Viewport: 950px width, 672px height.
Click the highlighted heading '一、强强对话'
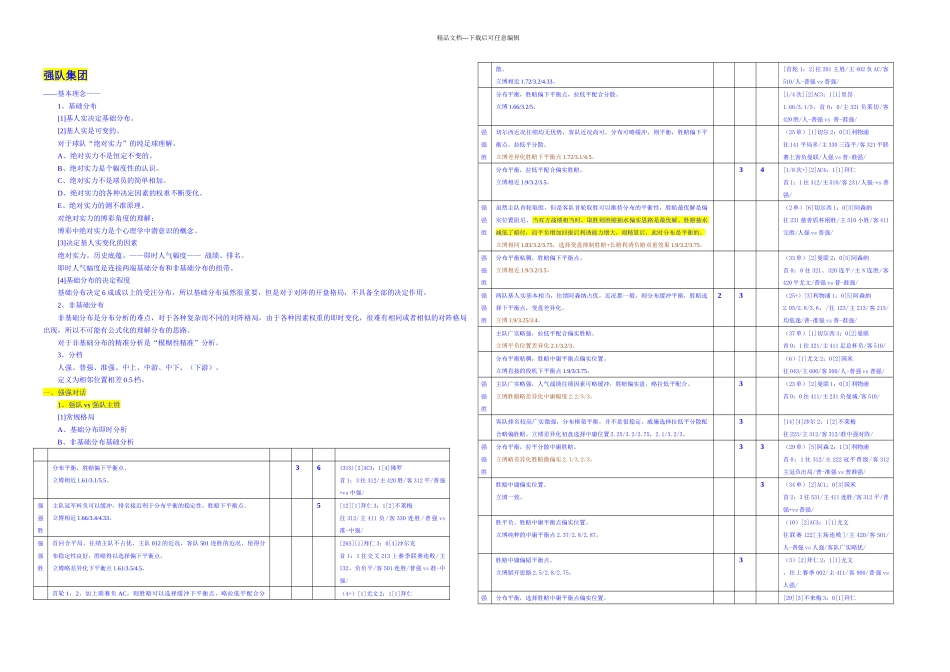(65, 392)
